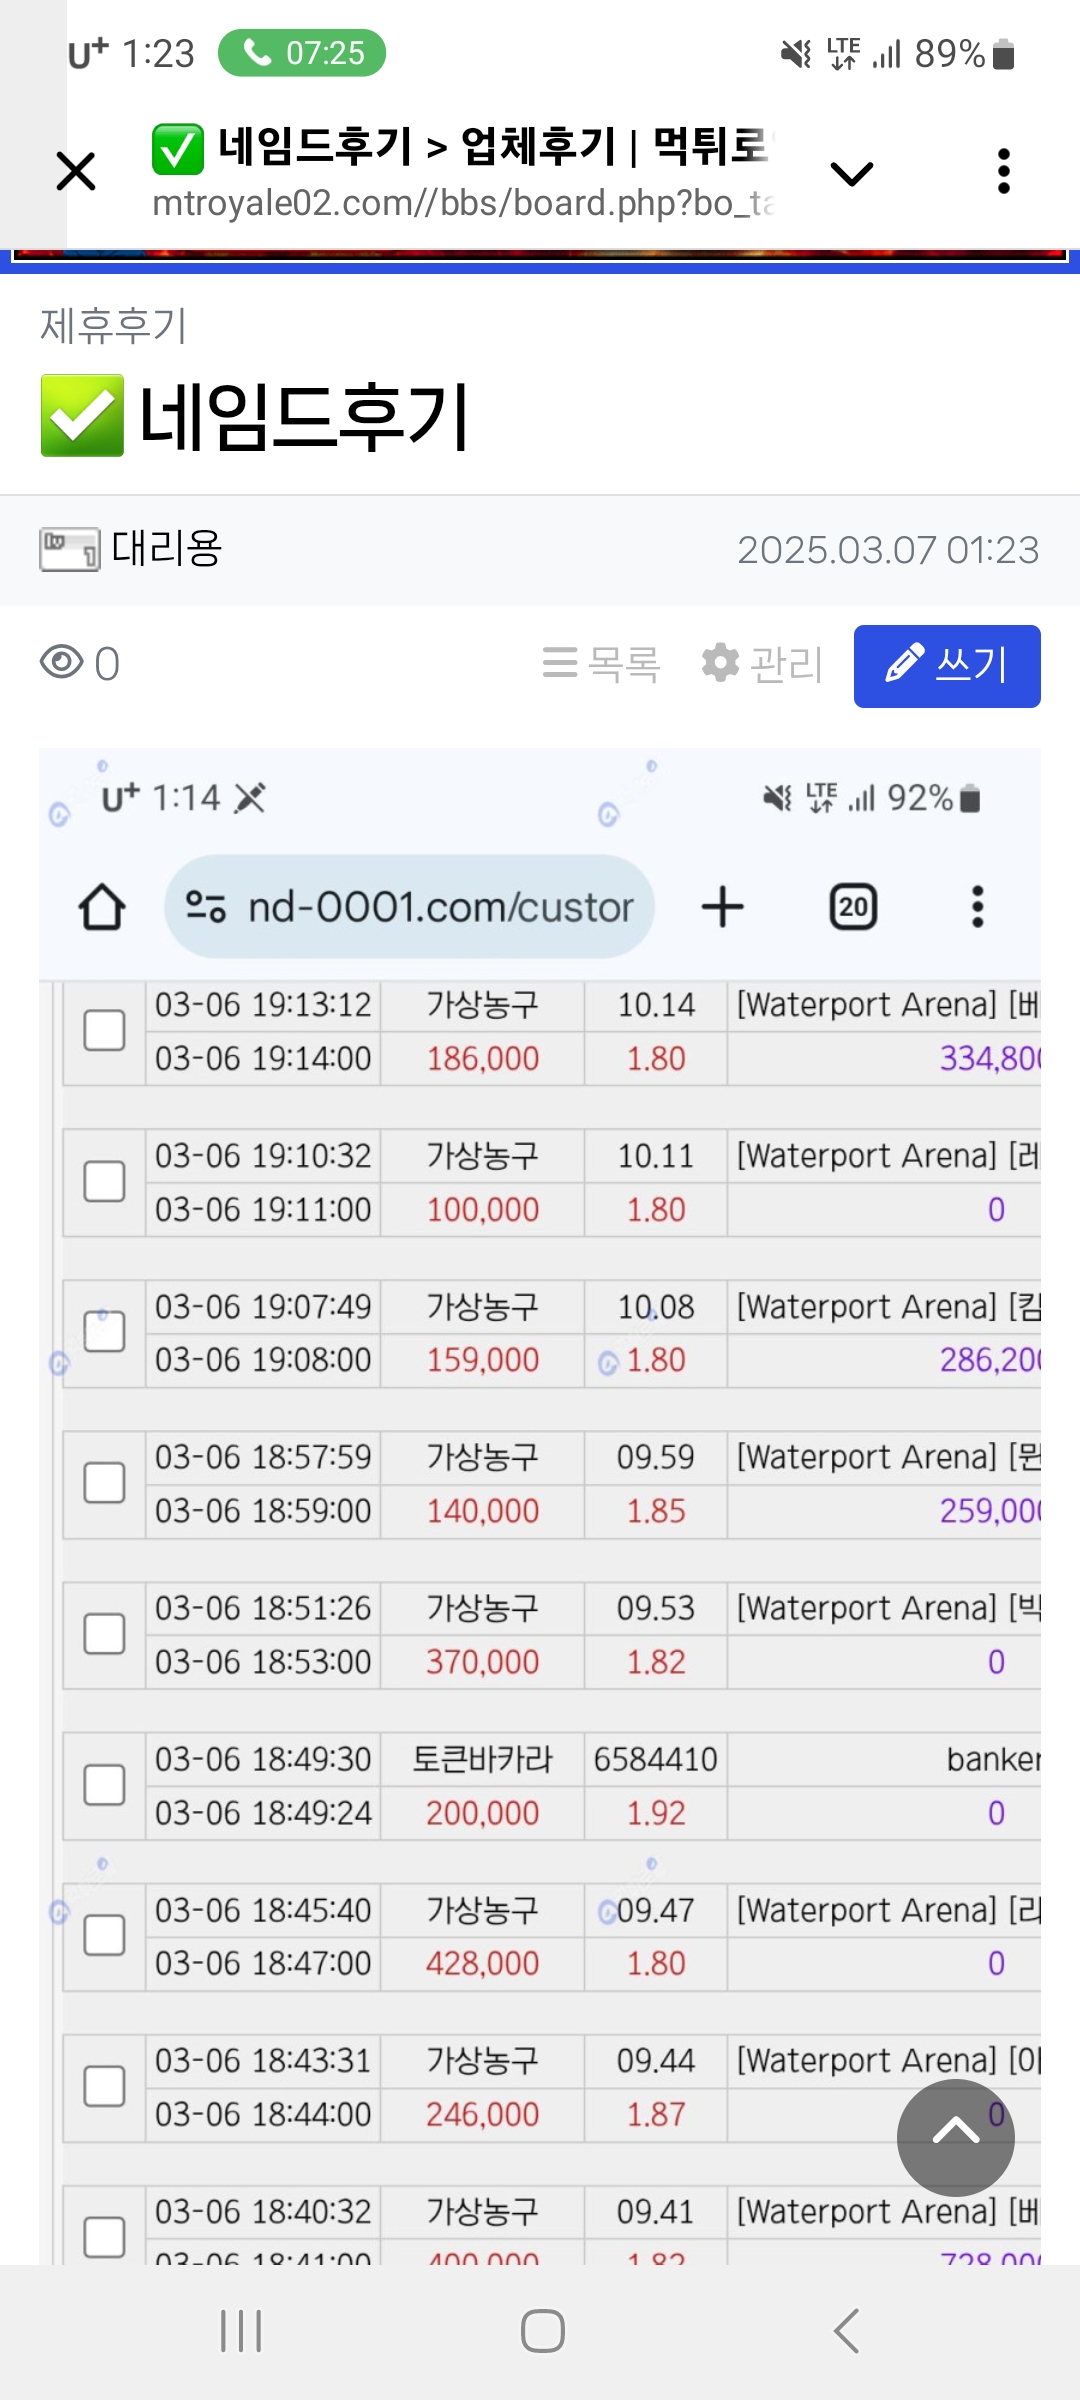Tap the Android back navigation arrow
Viewport: 1080px width, 2400px height.
pos(846,2331)
